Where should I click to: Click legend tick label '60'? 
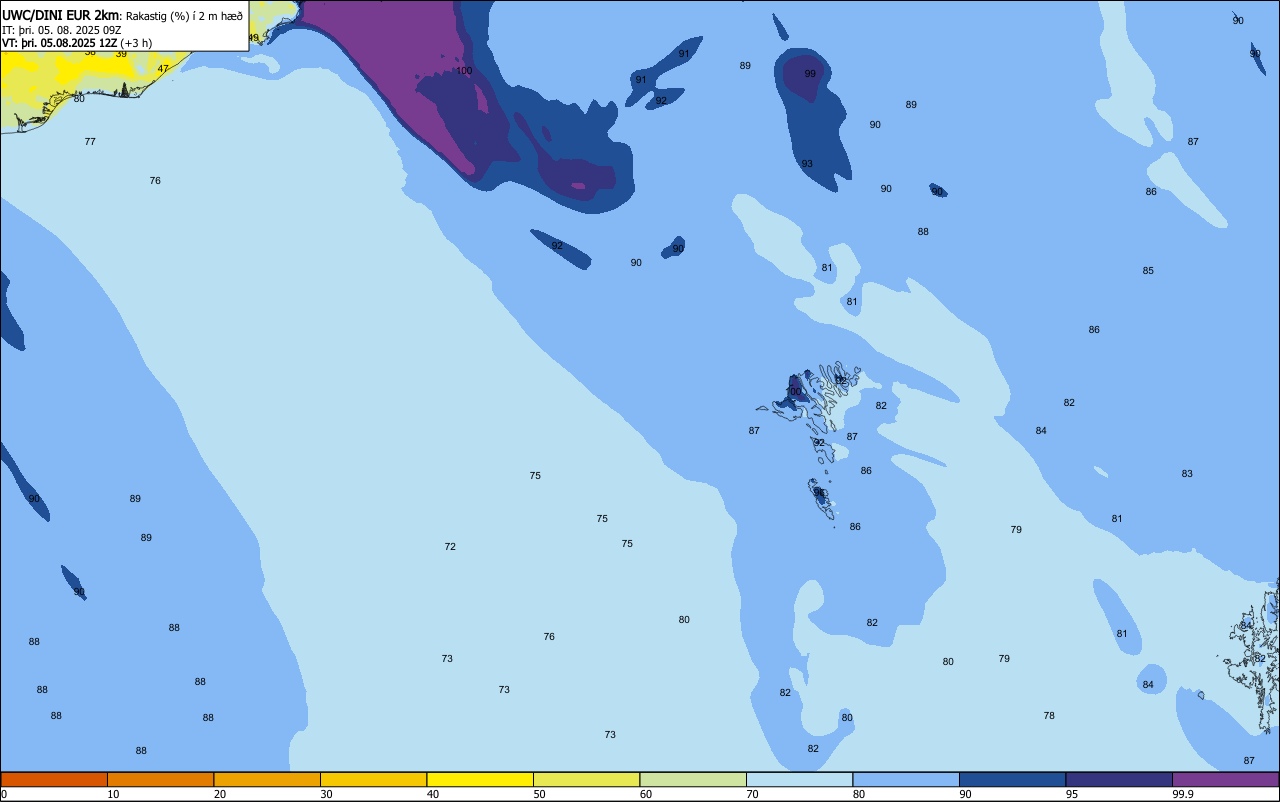click(x=646, y=794)
